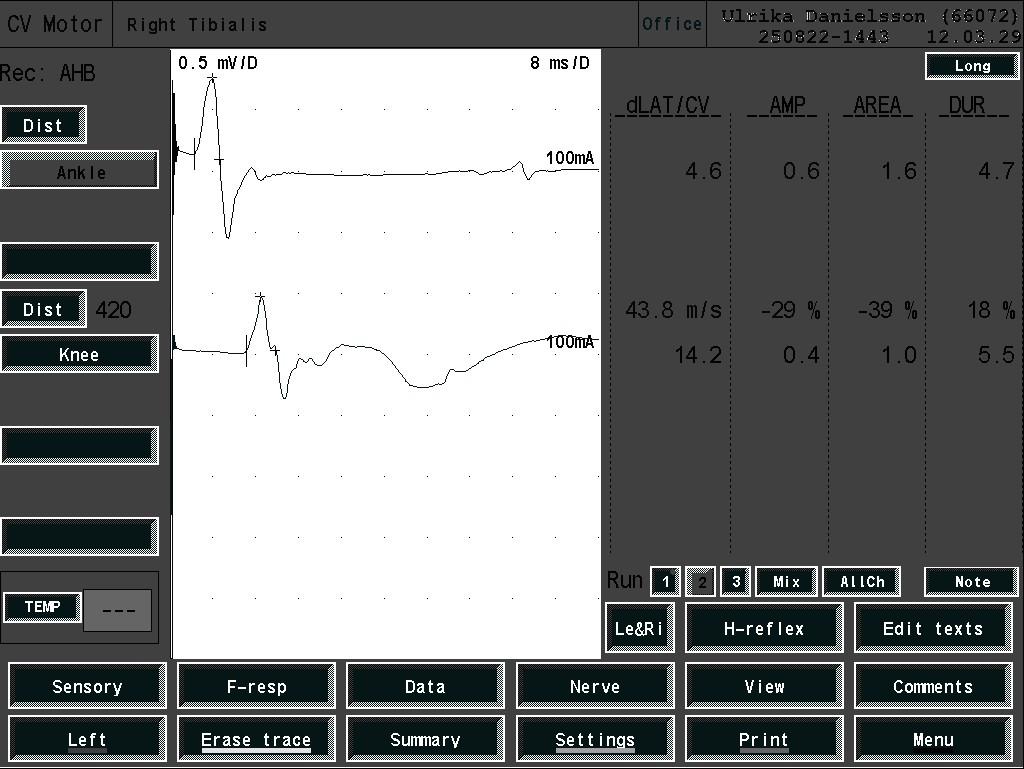
Task: Click the Le&Ri comparison button
Action: (640, 628)
